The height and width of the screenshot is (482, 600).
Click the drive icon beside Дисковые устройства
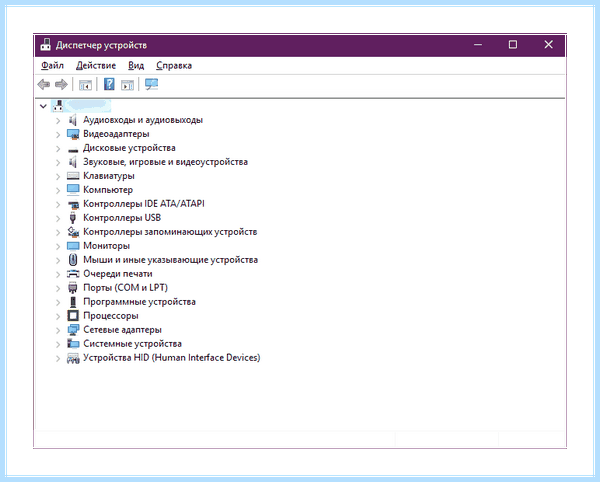pos(73,150)
